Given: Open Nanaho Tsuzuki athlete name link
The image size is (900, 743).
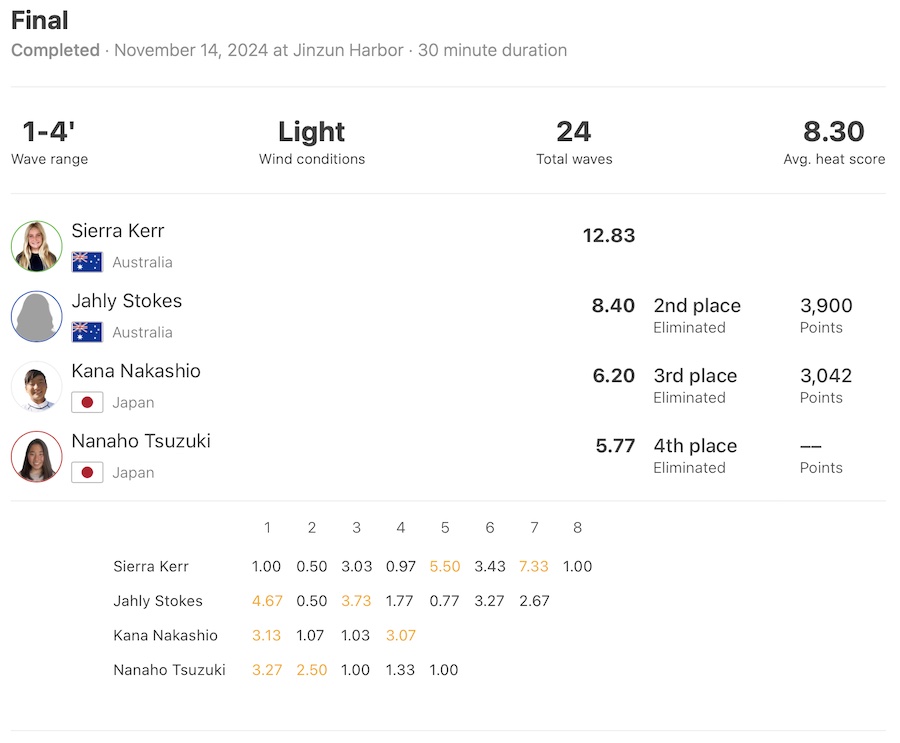Looking at the screenshot, I should (x=141, y=441).
